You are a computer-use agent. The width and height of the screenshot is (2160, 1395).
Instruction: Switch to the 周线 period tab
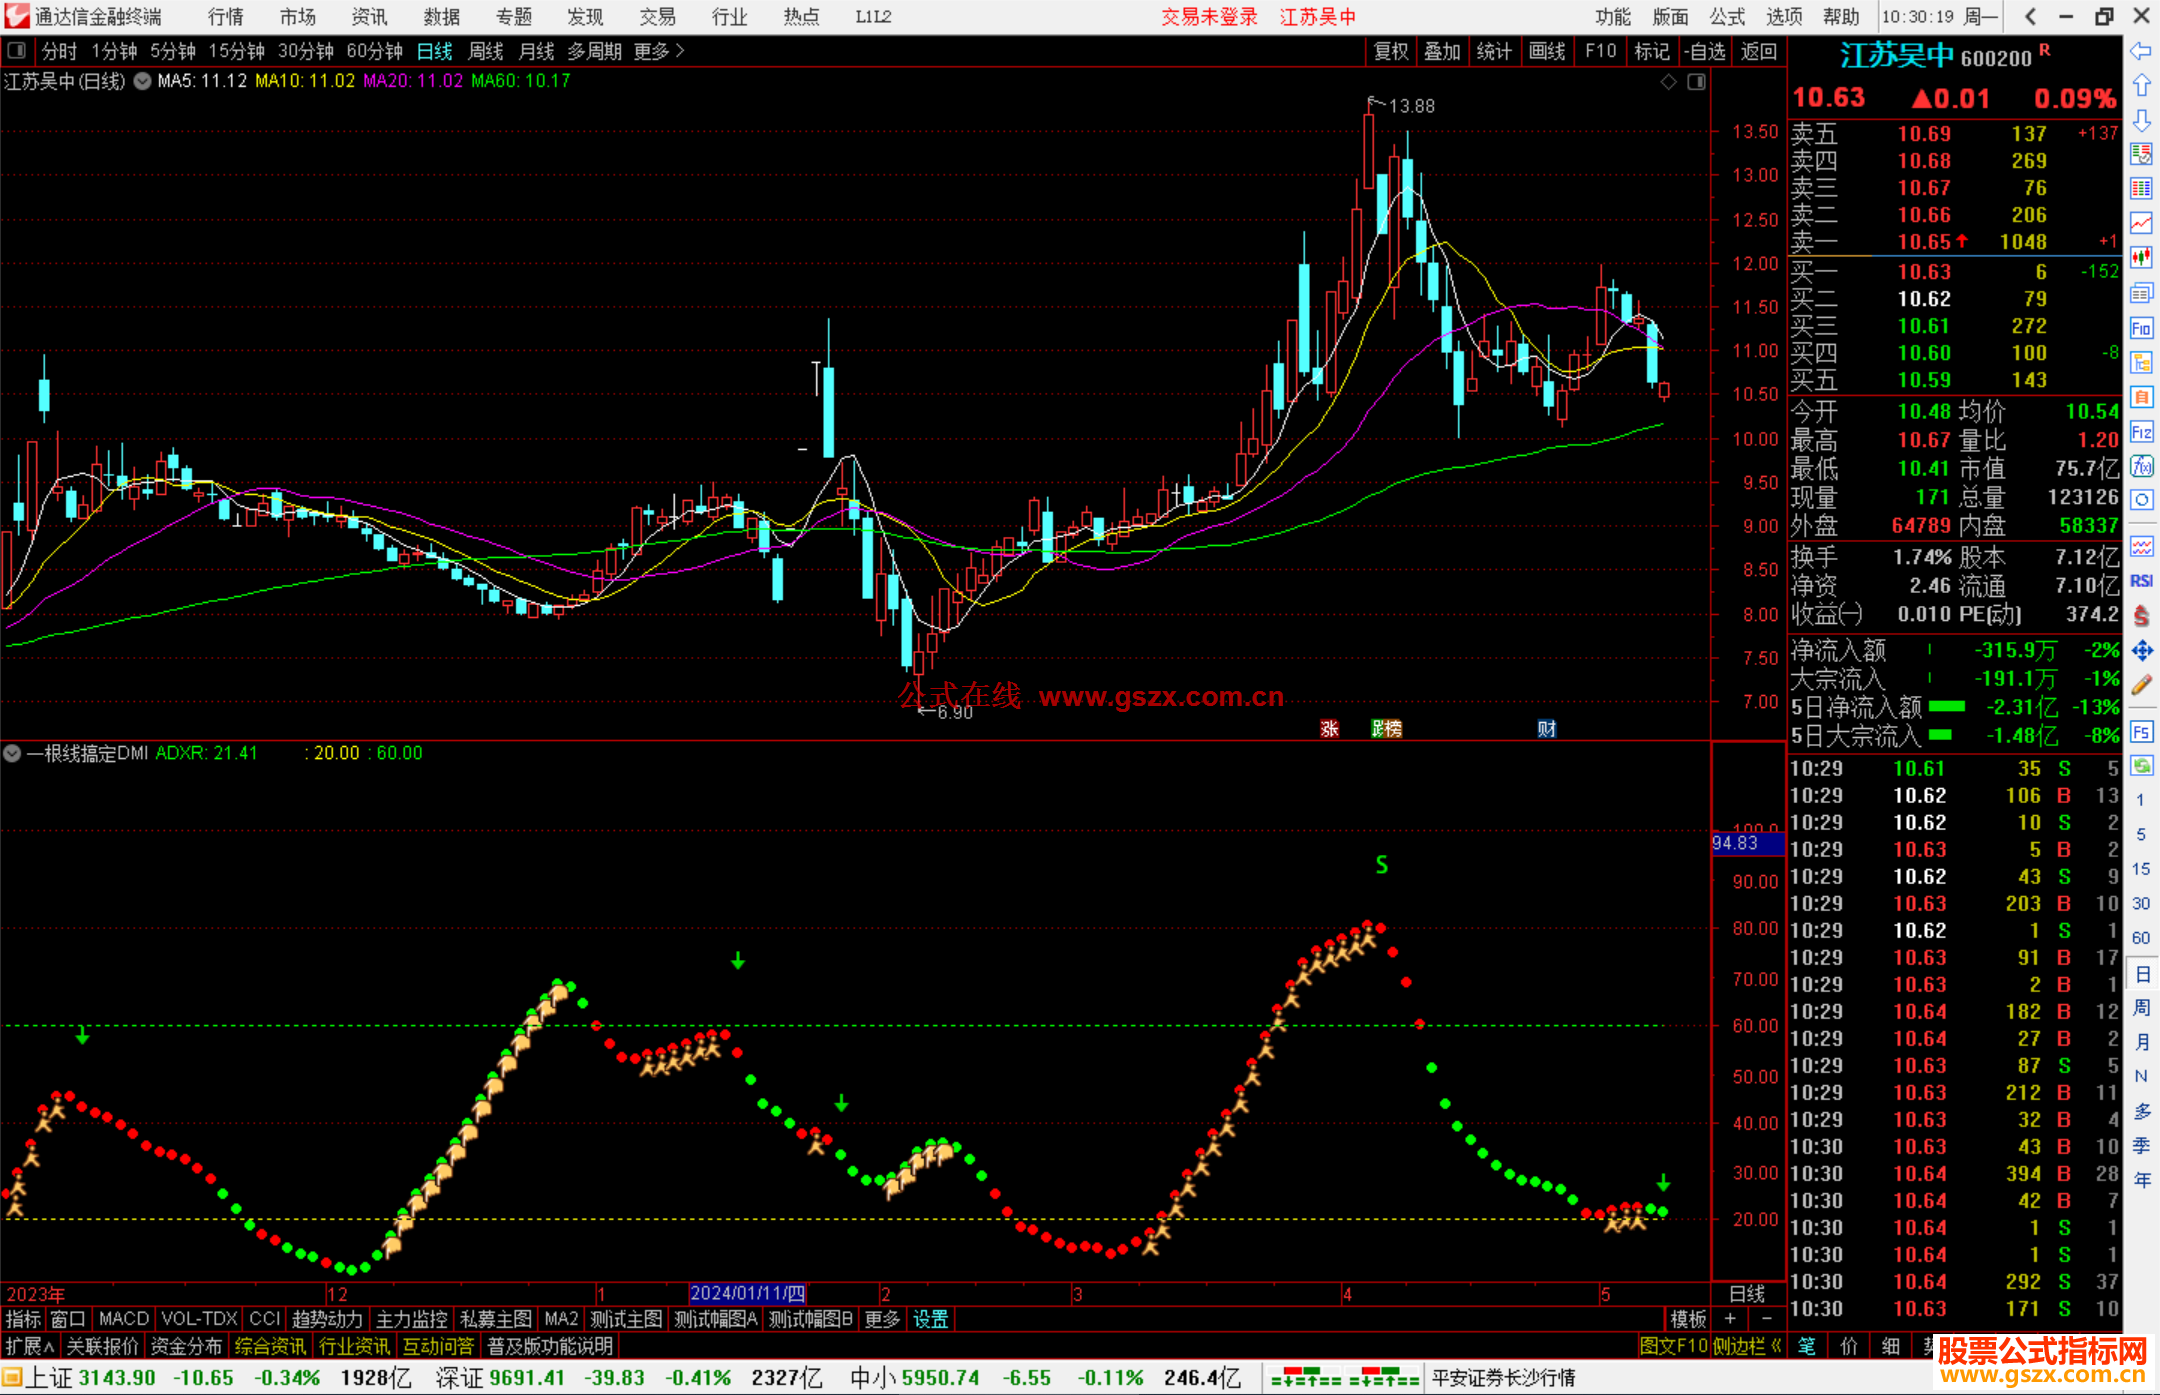click(485, 51)
